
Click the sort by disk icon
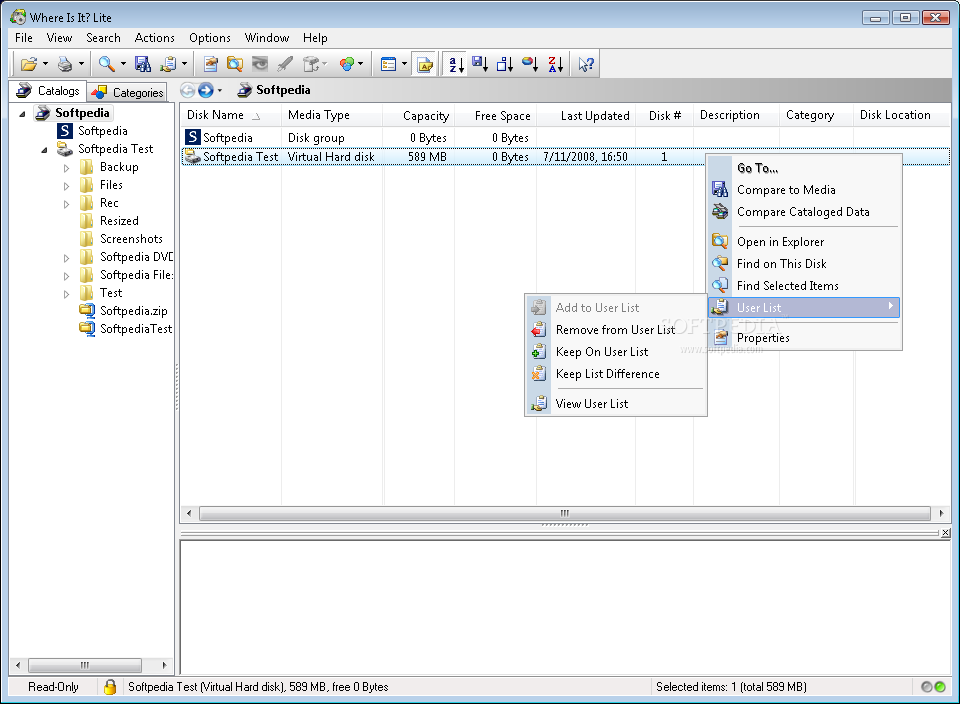click(x=480, y=64)
